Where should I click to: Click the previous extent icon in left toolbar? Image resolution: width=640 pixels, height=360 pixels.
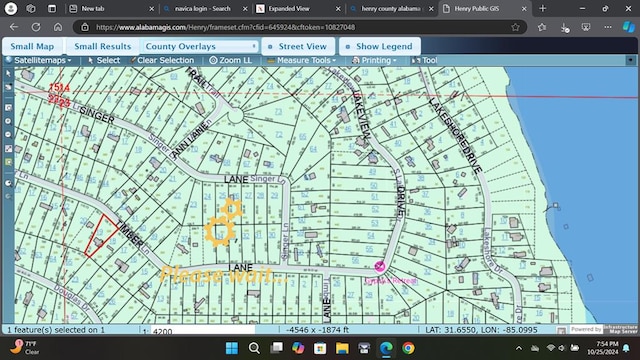coord(8,183)
